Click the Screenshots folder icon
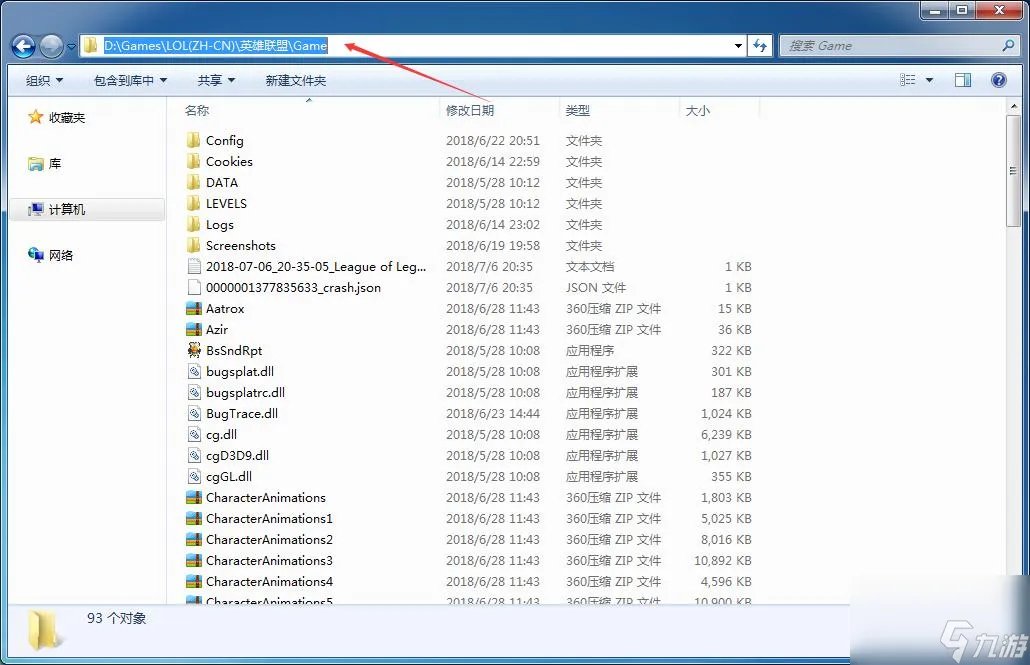 (195, 246)
